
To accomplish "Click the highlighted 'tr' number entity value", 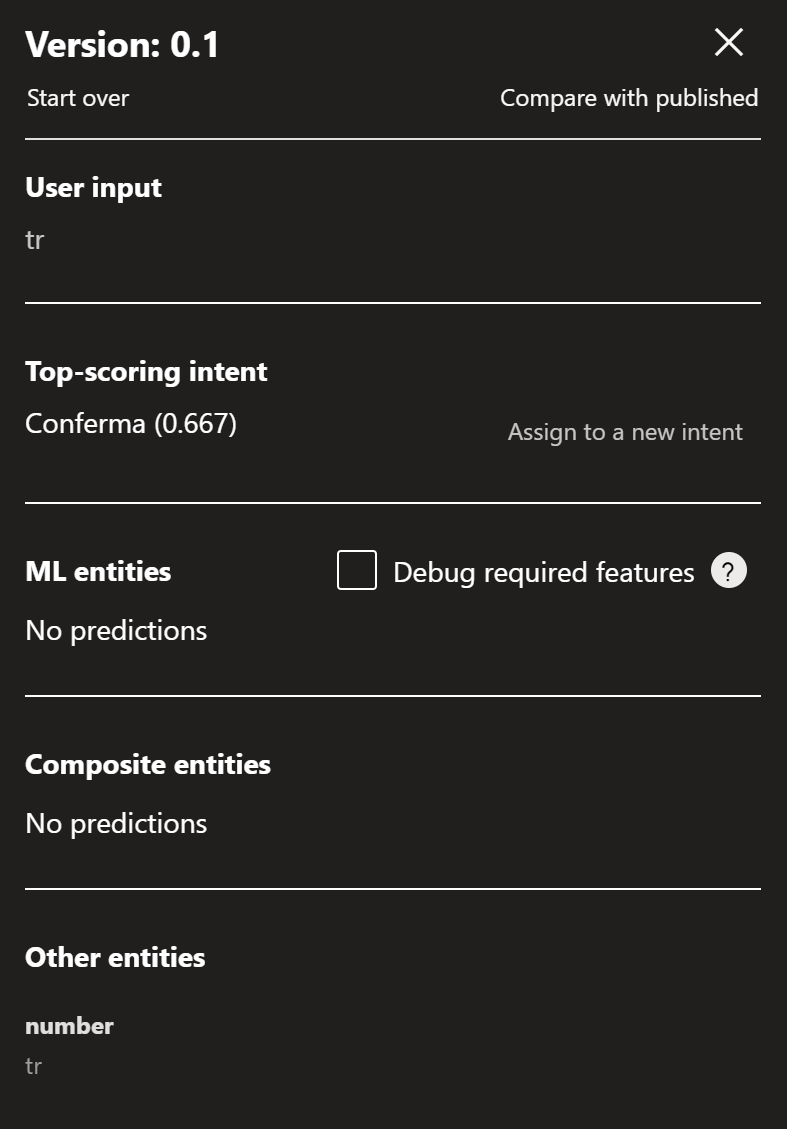I will click(x=33, y=1066).
